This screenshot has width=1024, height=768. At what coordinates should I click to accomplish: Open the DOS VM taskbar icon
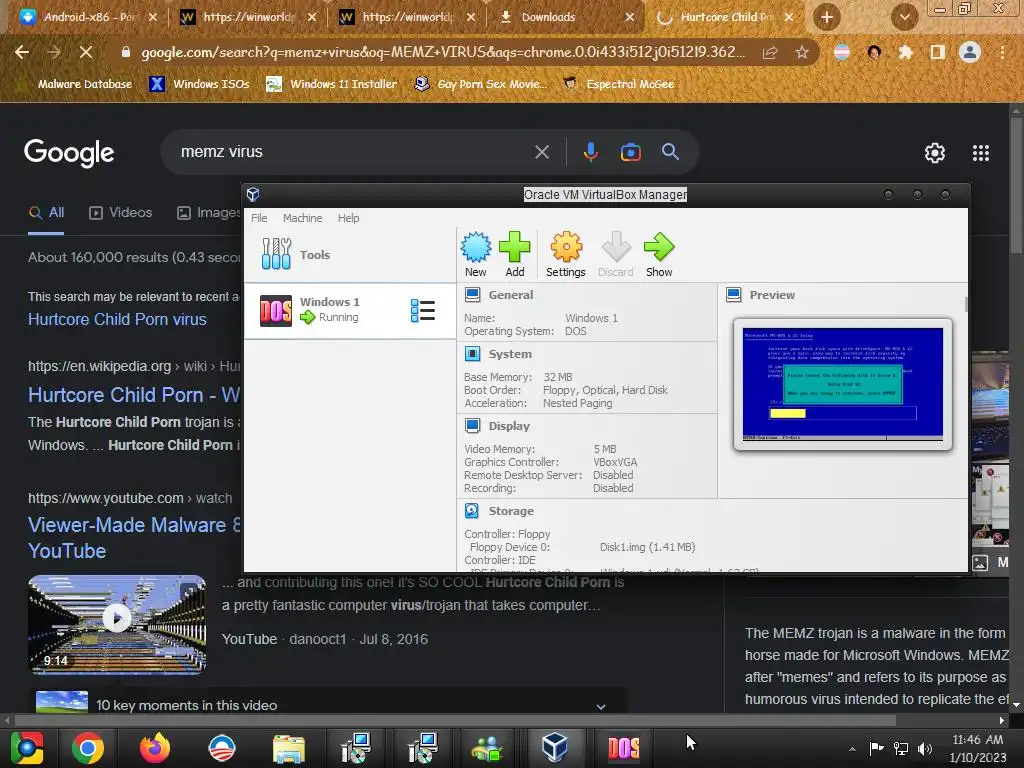tap(623, 748)
